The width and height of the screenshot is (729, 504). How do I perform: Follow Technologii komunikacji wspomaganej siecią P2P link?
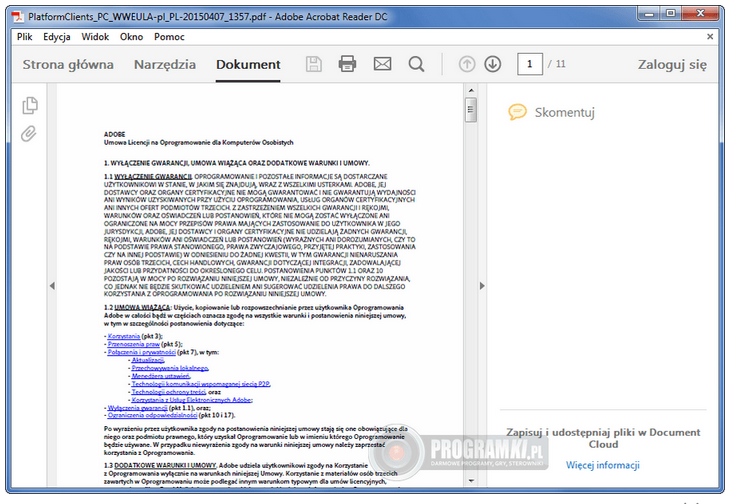[x=201, y=384]
